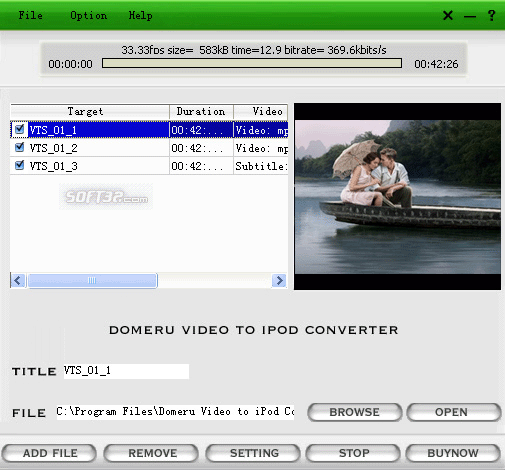This screenshot has width=505, height=470.
Task: Click into the FILE path field
Action: (x=175, y=412)
